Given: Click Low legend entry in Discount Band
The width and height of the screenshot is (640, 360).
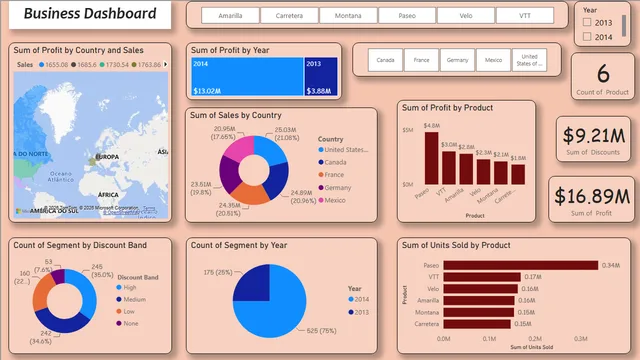Looking at the screenshot, I should point(125,311).
